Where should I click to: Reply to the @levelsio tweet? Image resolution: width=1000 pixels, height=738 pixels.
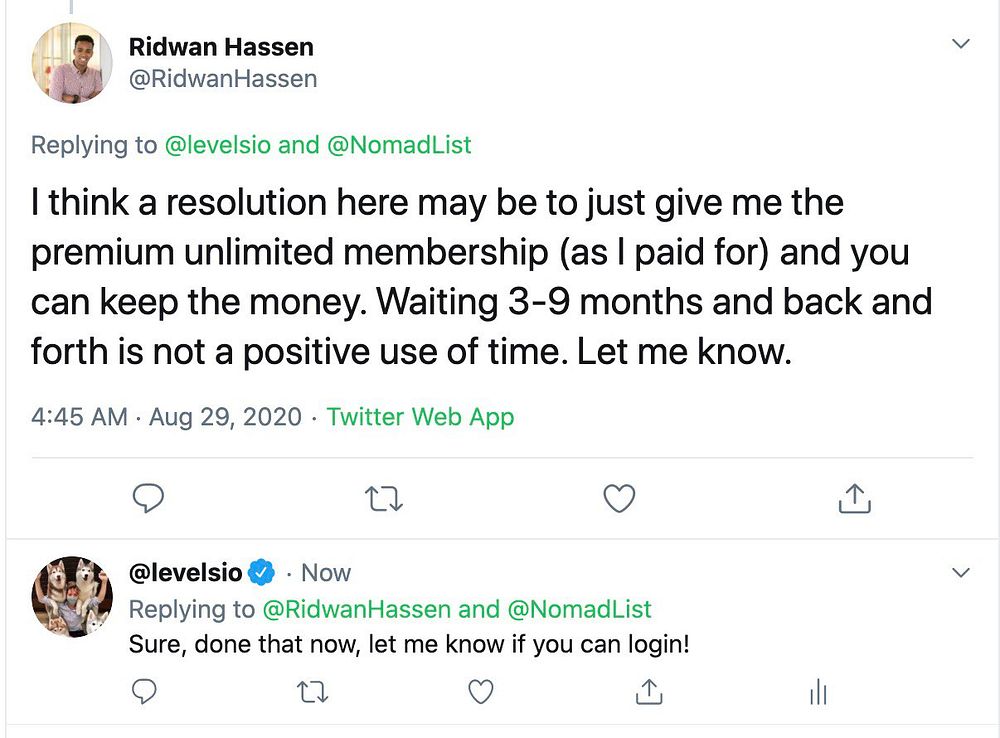coord(147,691)
